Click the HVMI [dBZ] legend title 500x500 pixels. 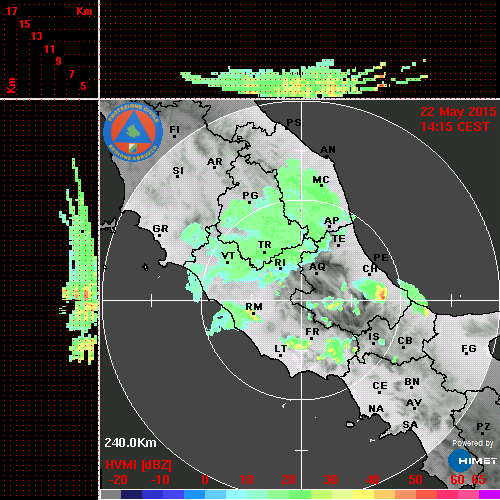[x=138, y=465]
